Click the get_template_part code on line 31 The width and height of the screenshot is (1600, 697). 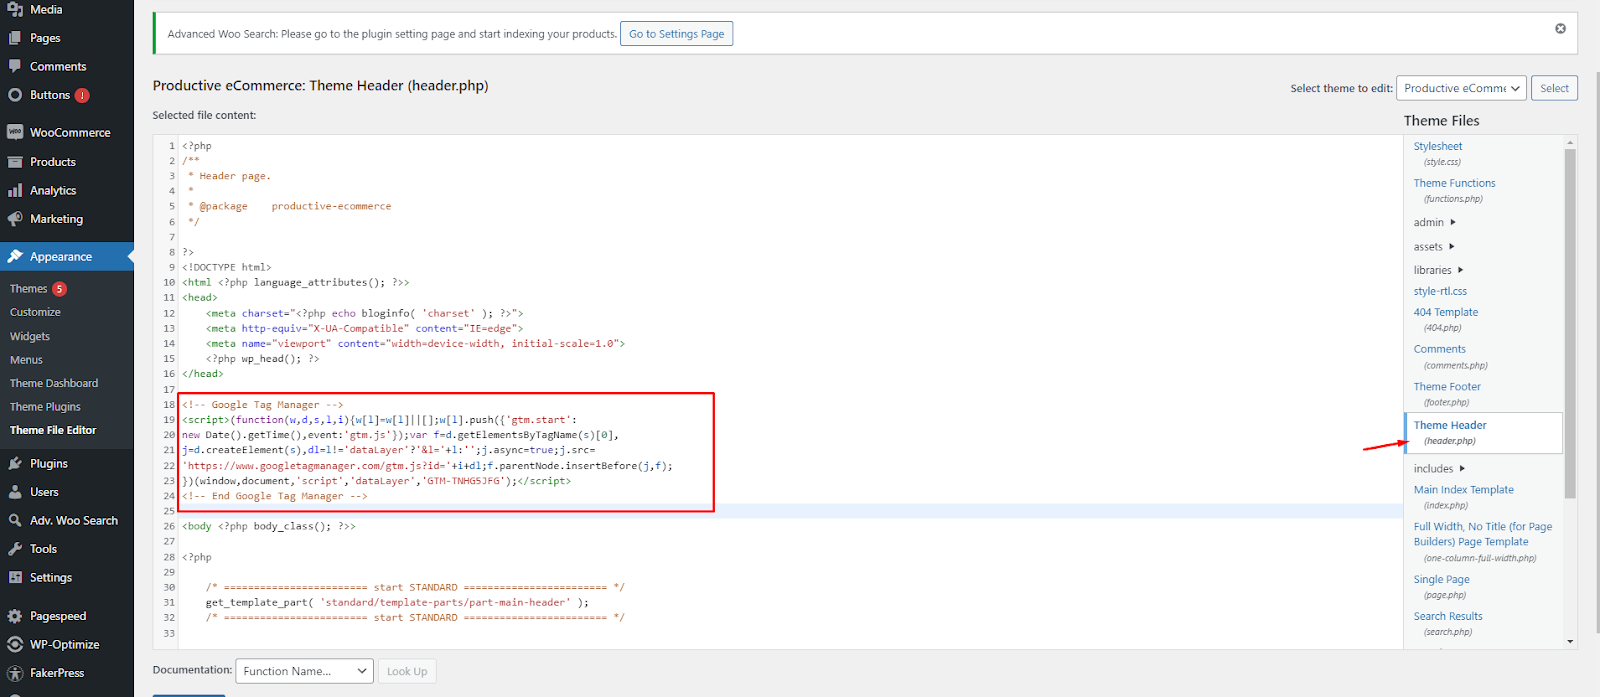click(x=397, y=602)
